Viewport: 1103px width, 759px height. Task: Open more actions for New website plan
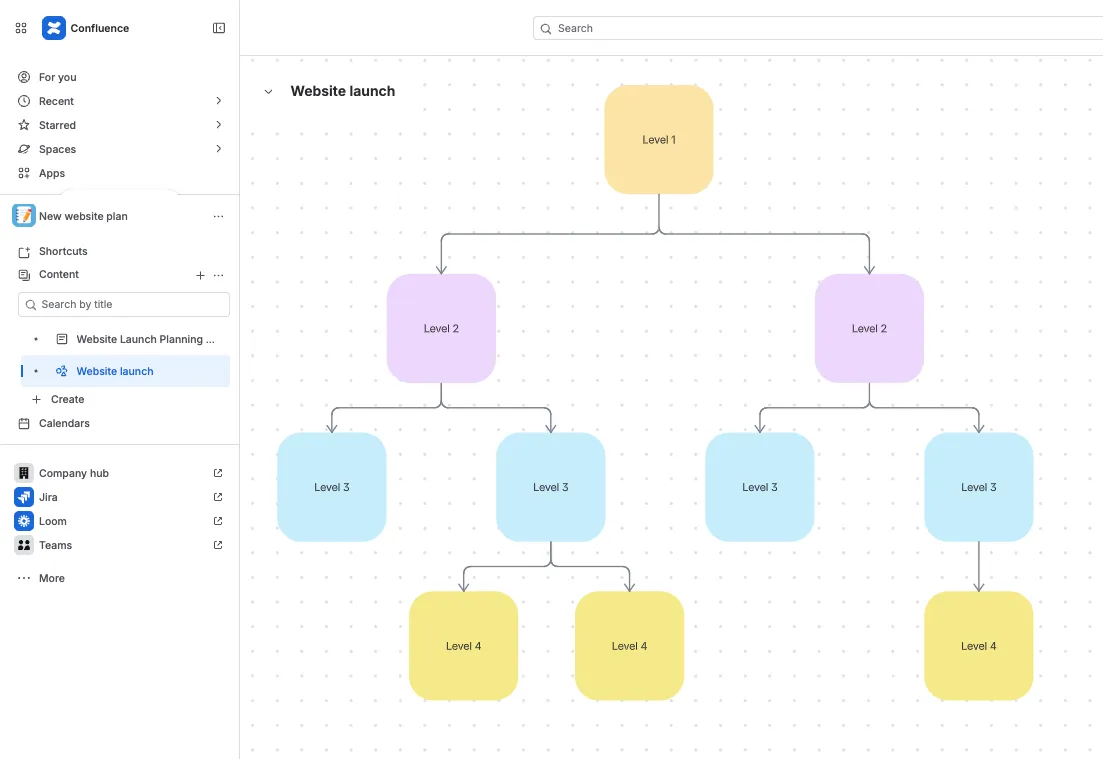[219, 217]
